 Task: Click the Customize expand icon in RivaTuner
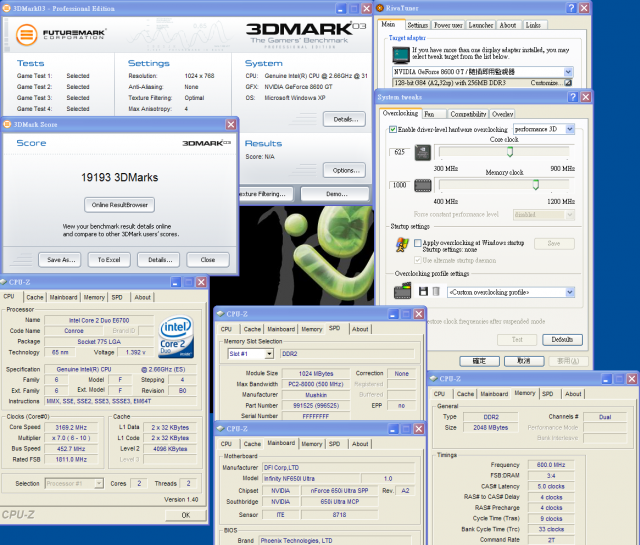tap(568, 83)
